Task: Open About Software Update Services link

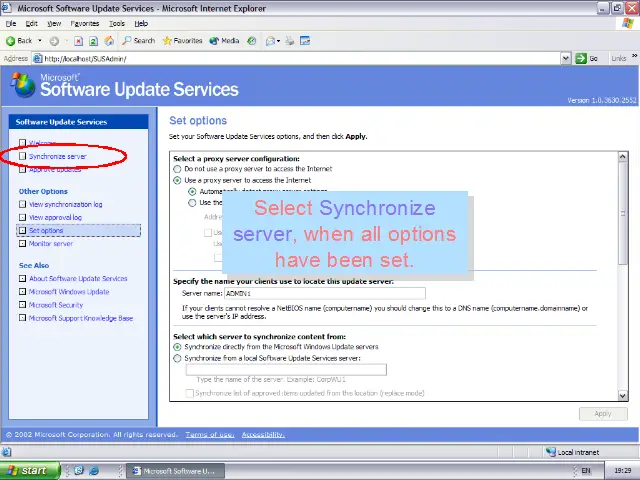Action: pyautogui.click(x=78, y=279)
